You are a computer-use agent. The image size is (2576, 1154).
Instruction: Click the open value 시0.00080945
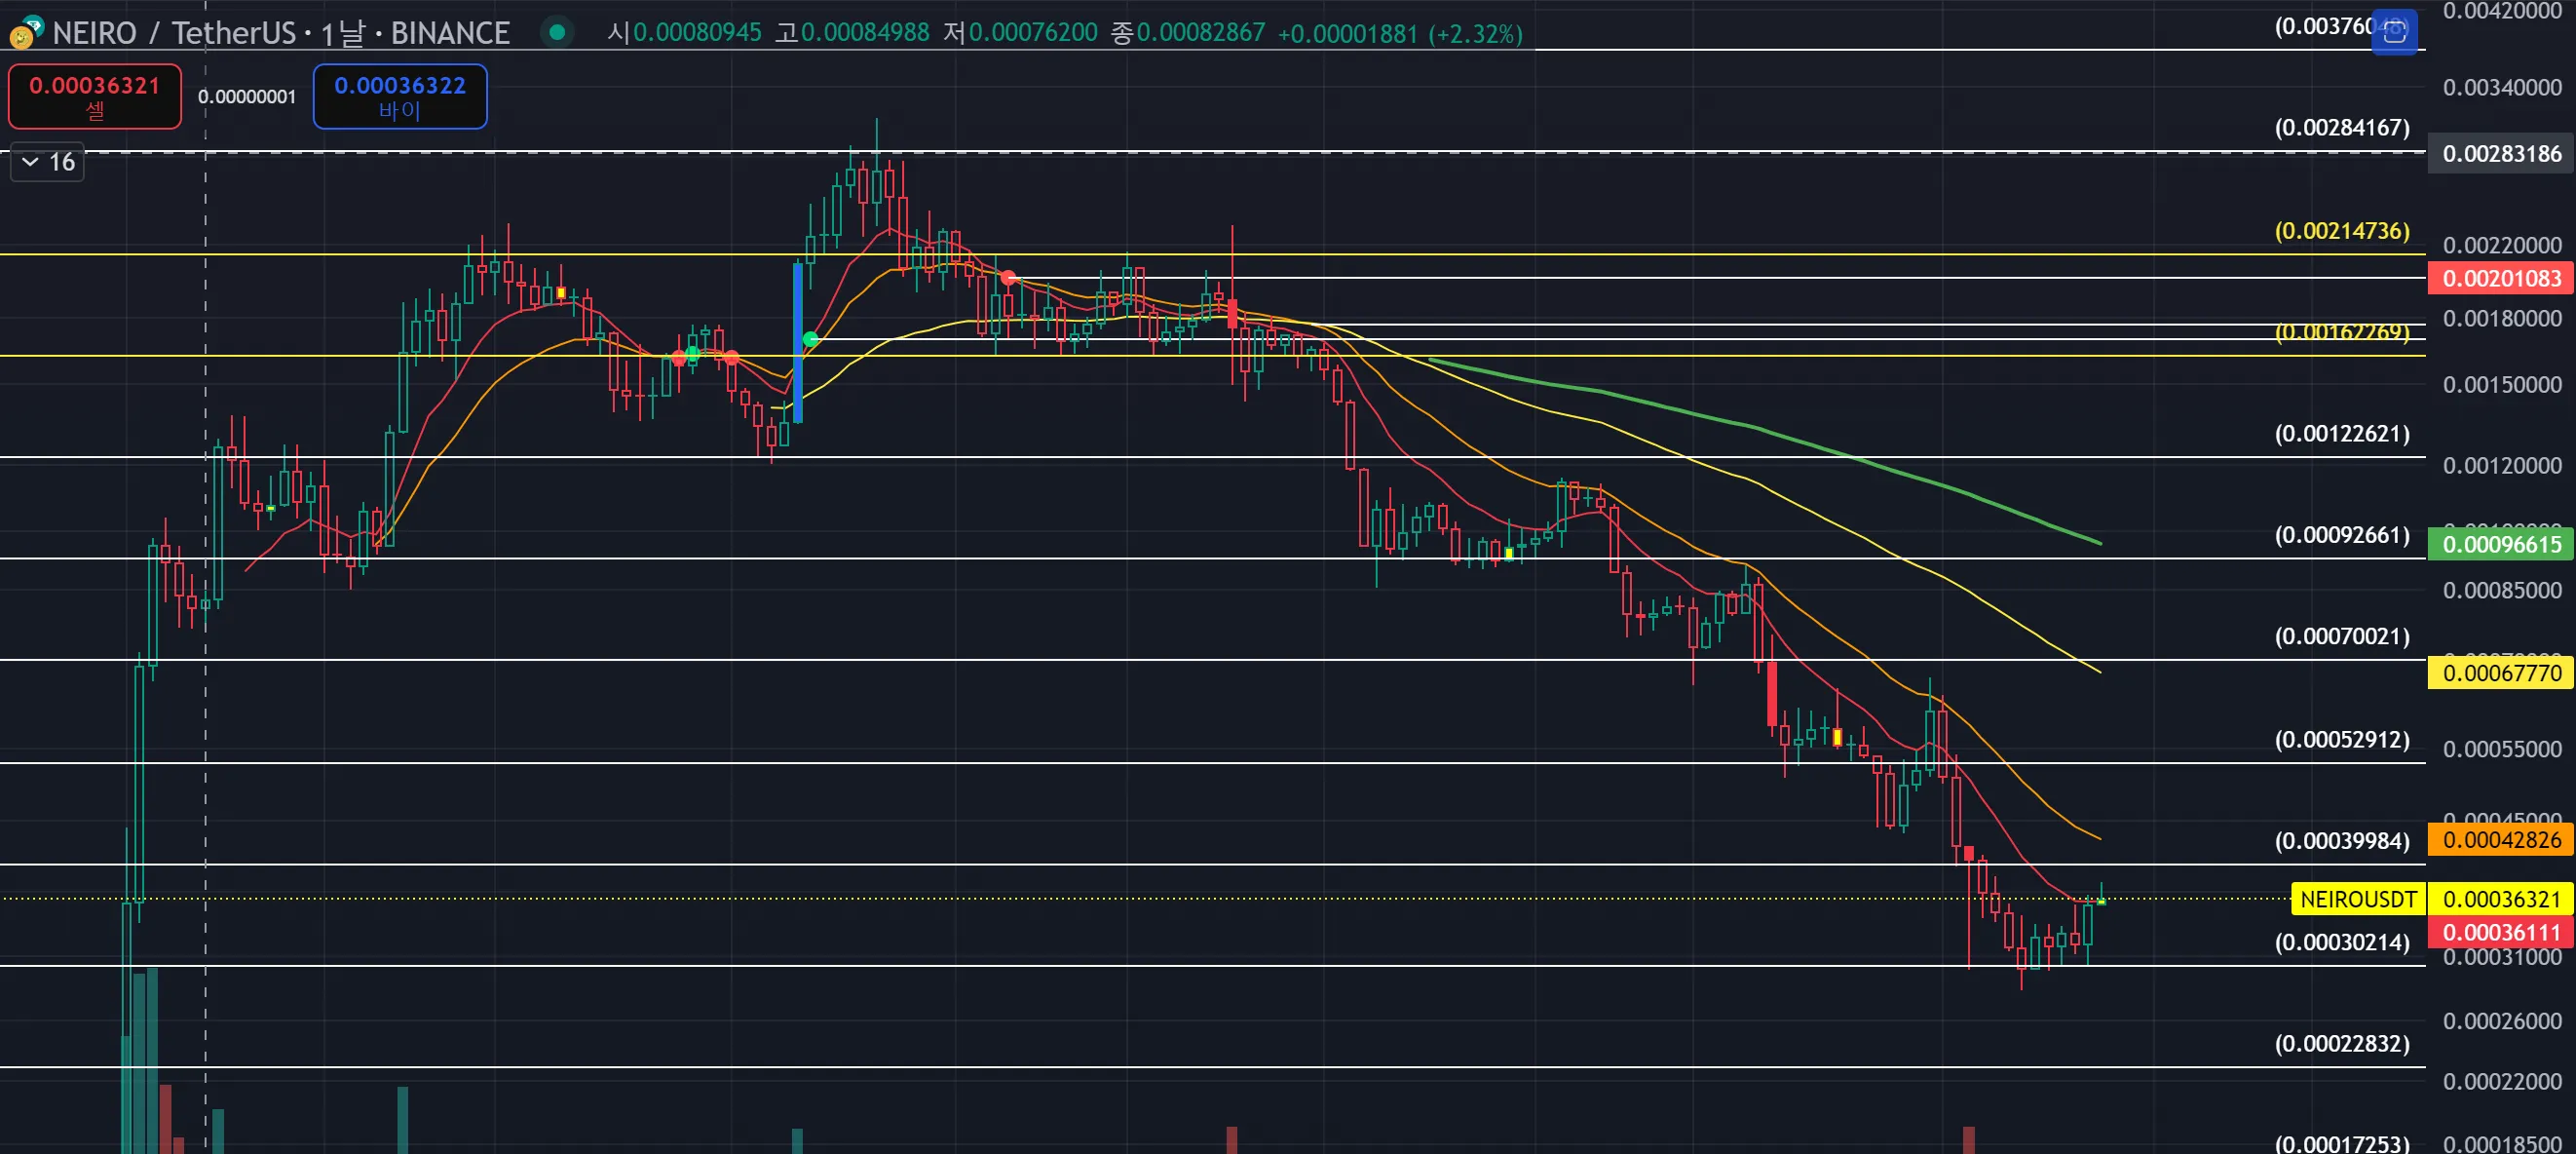coord(684,33)
